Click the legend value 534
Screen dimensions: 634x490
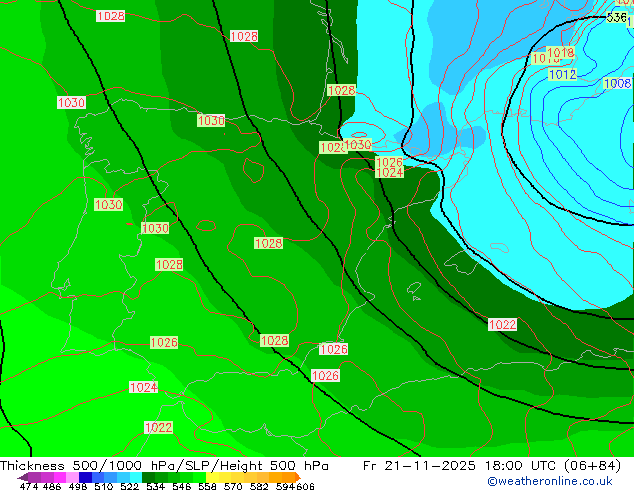[155, 486]
